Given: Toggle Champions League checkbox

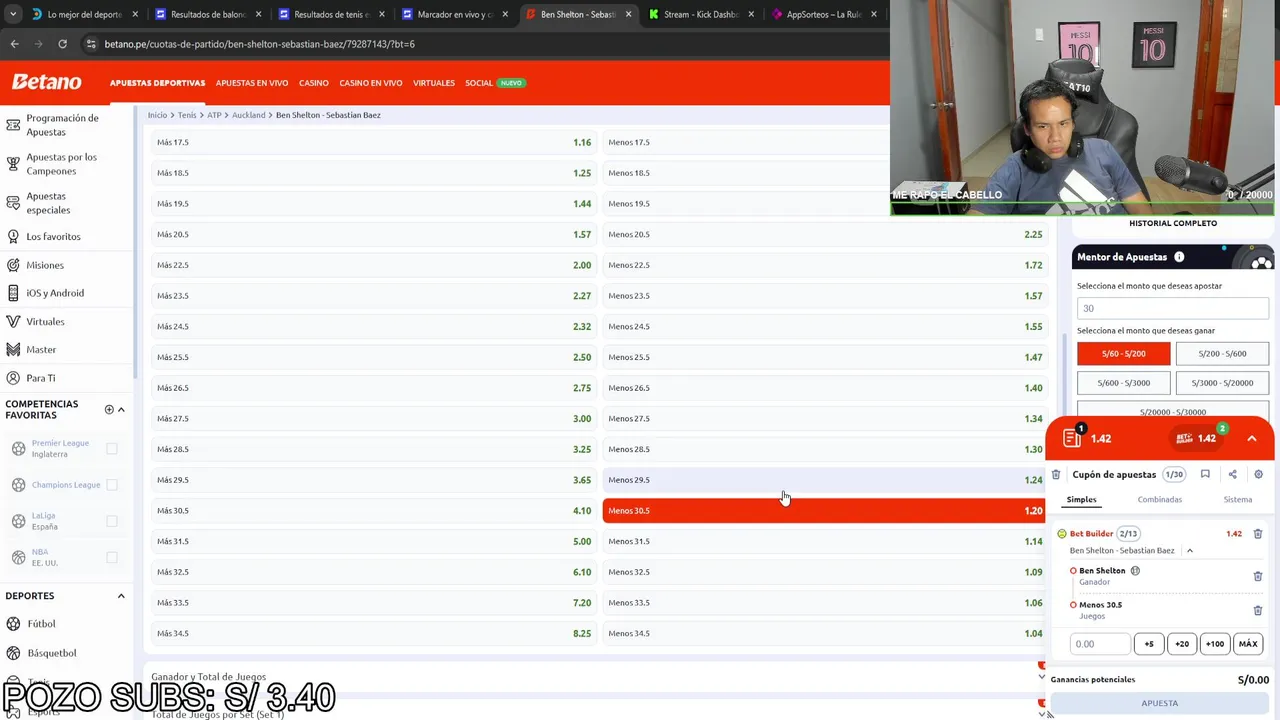Looking at the screenshot, I should (112, 485).
